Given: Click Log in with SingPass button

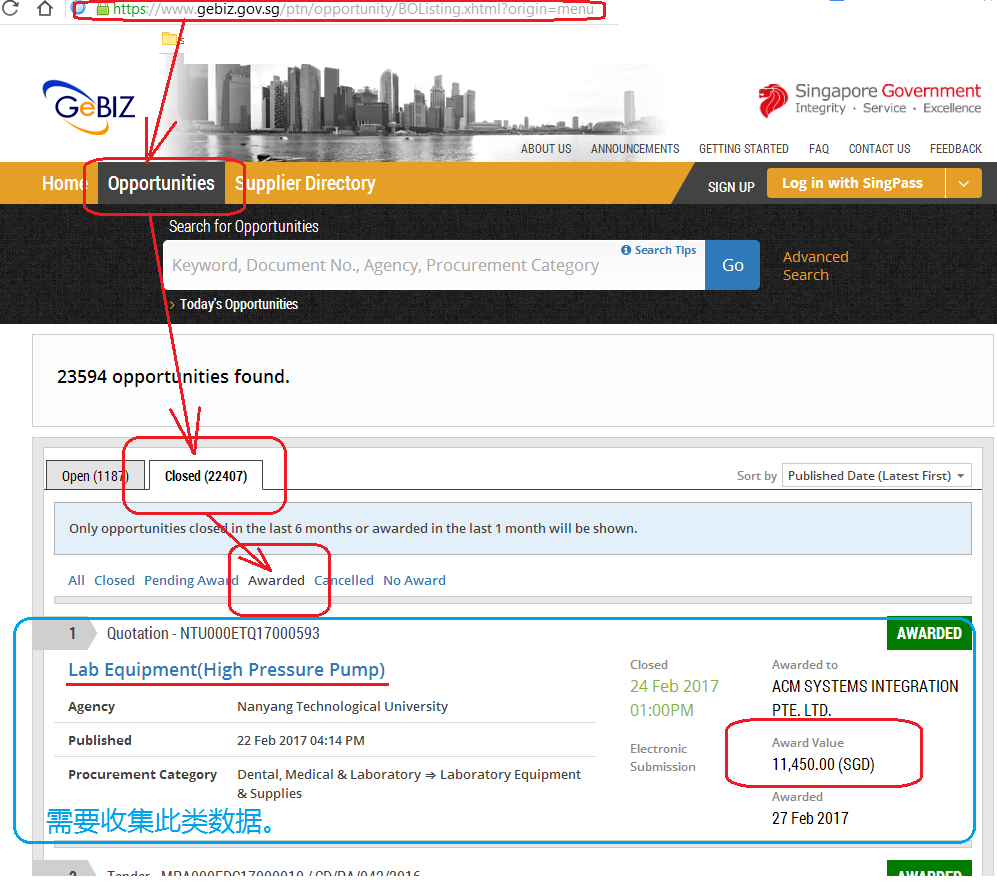Looking at the screenshot, I should click(852, 184).
